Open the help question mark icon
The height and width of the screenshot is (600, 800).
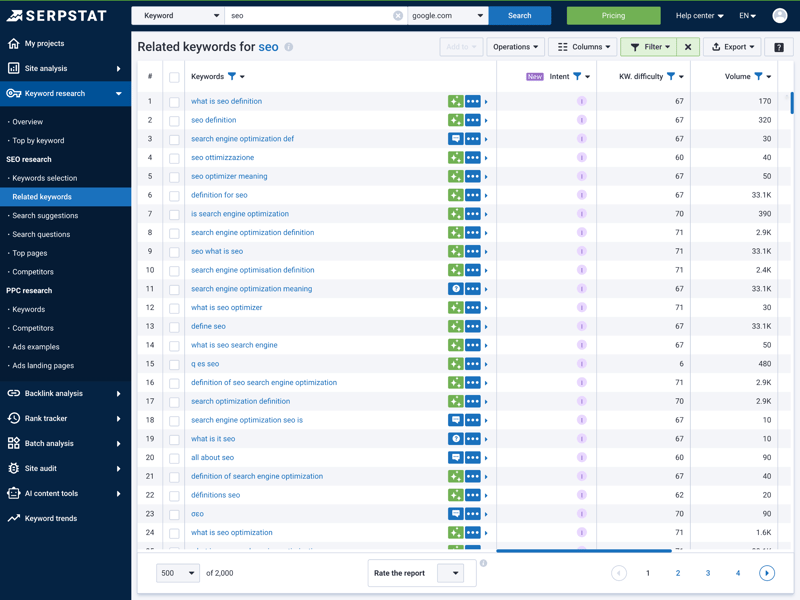coord(779,47)
